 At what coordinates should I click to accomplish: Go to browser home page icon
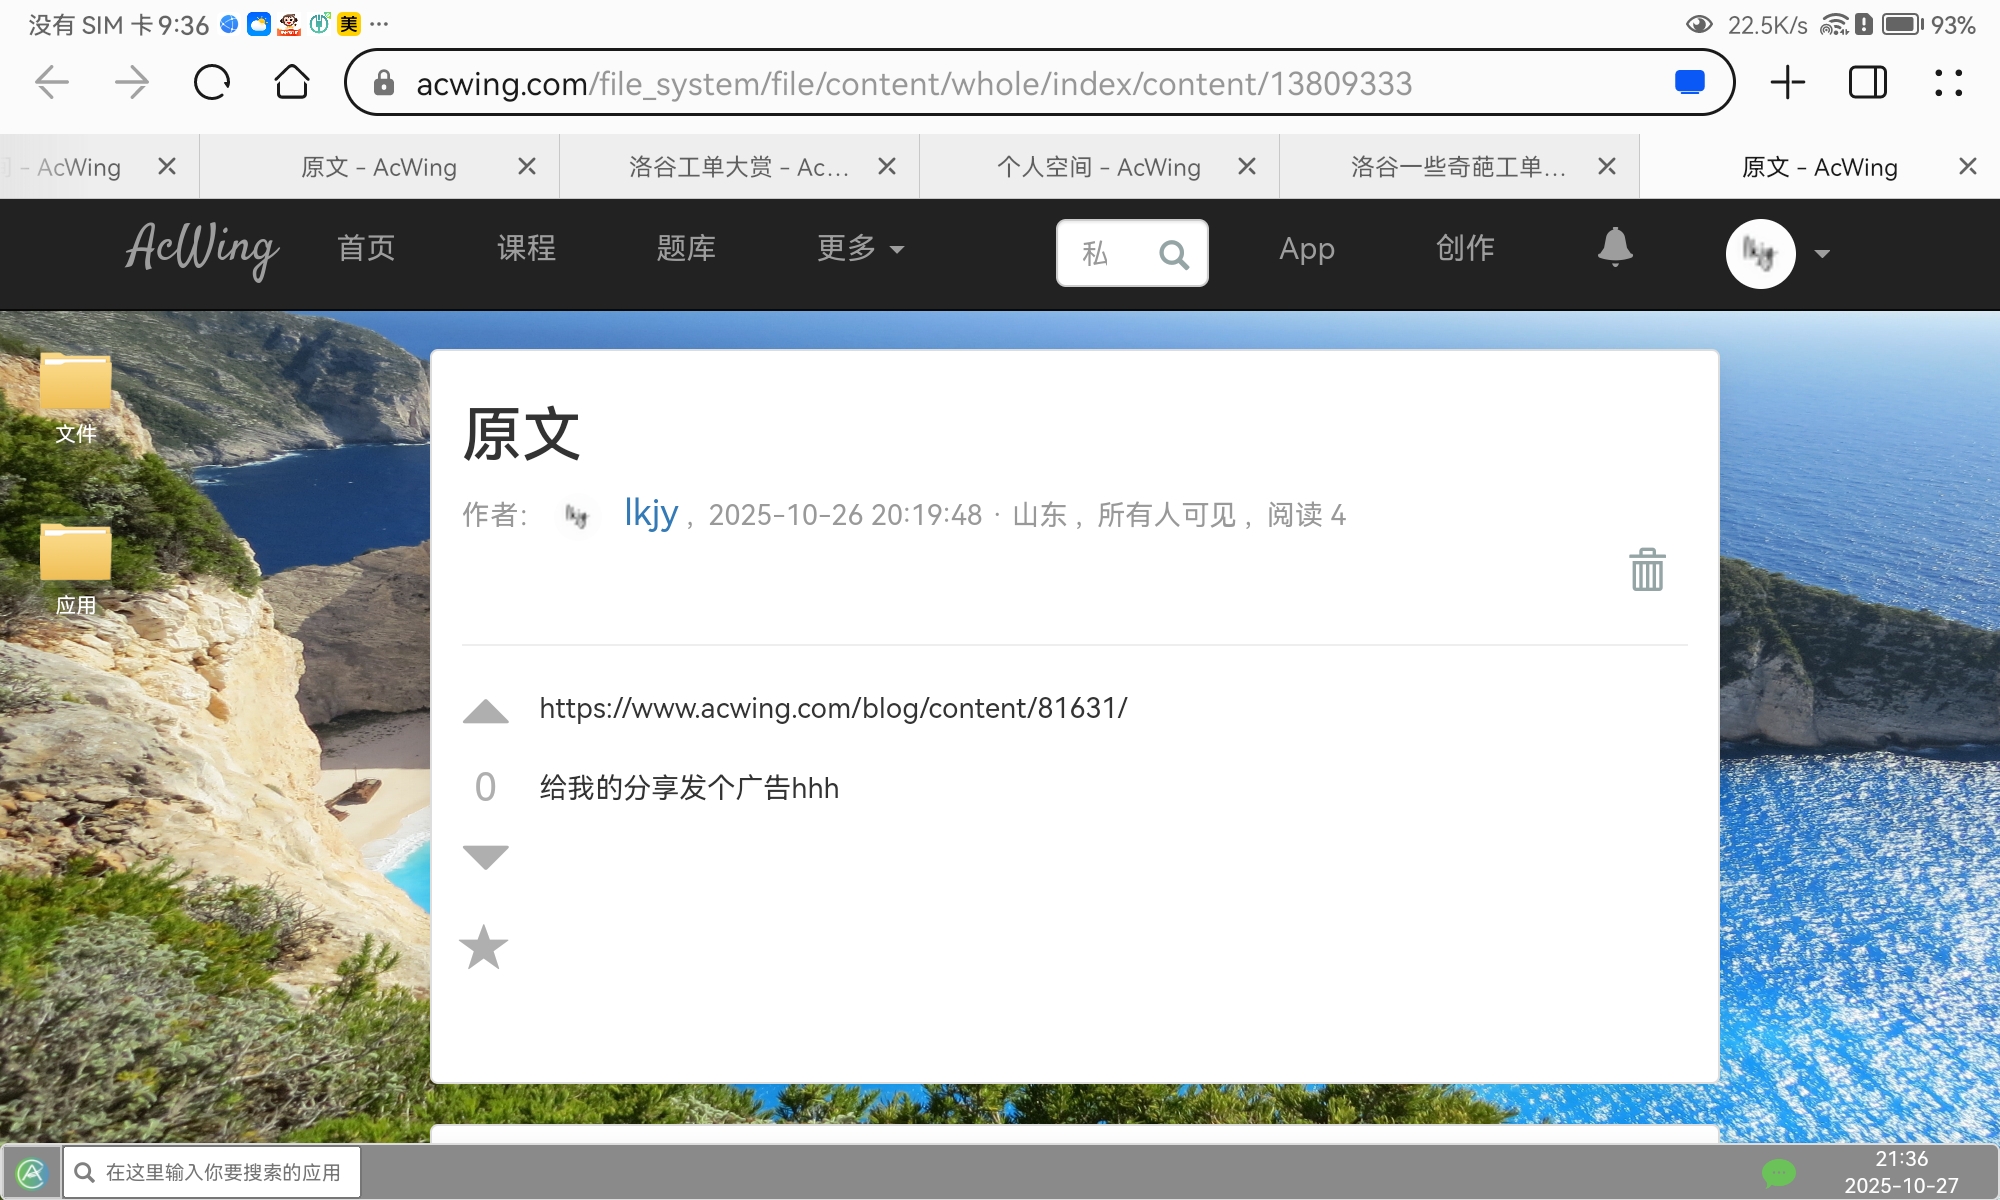291,83
